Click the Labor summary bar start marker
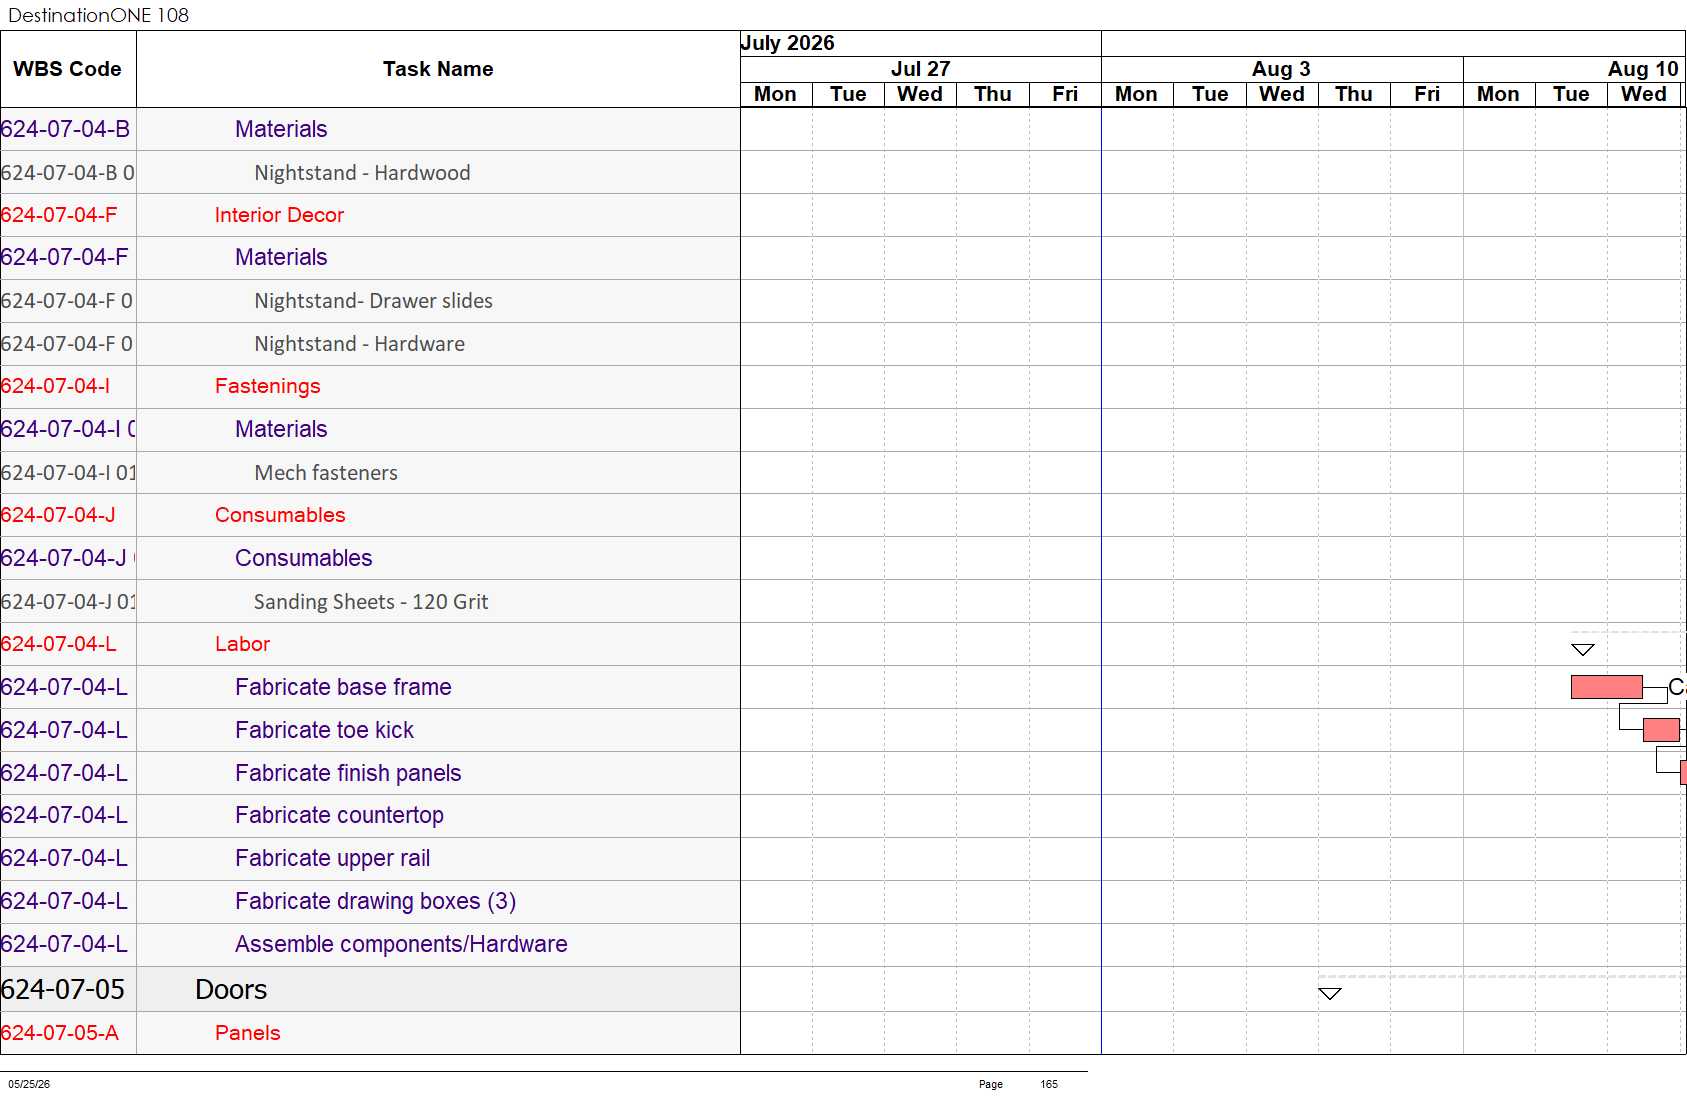The image size is (1687, 1097). point(1582,650)
